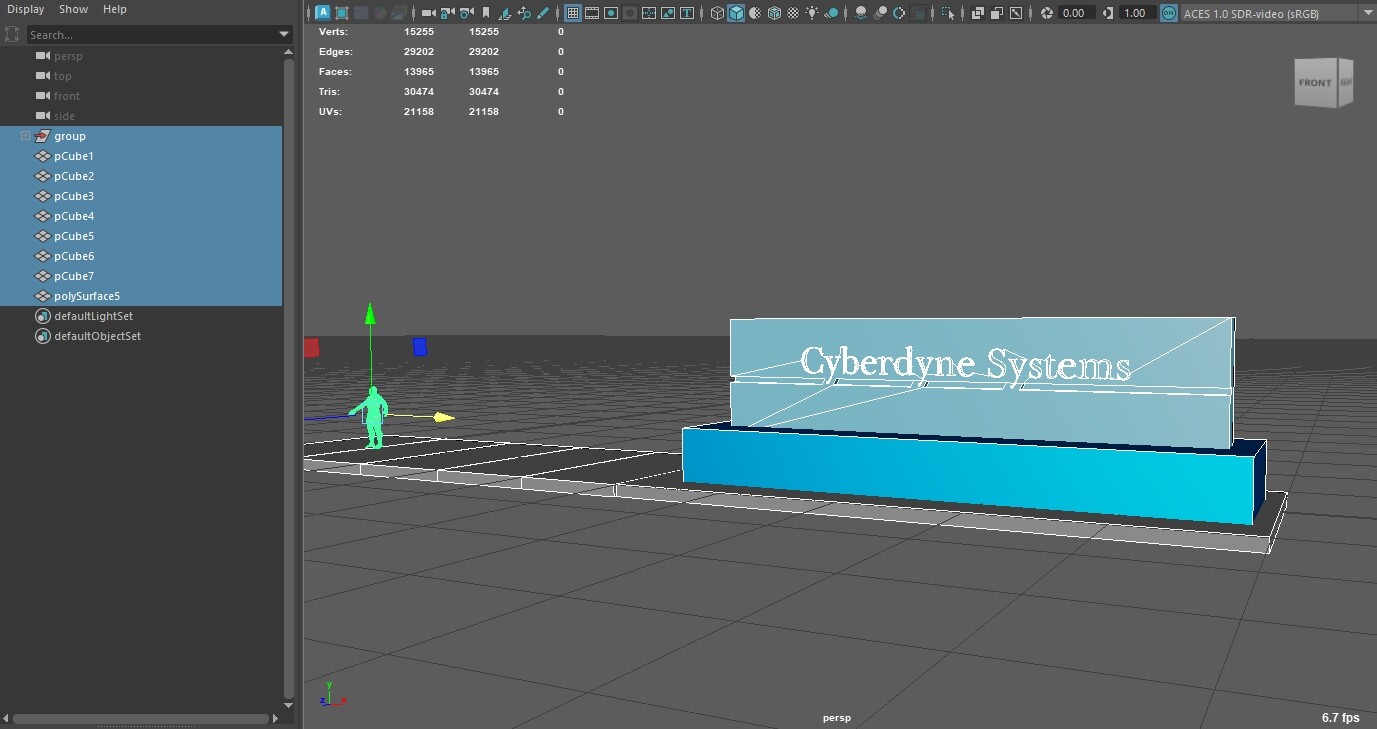Image resolution: width=1377 pixels, height=729 pixels.
Task: Open the Show menu in Outliner
Action: pos(73,9)
